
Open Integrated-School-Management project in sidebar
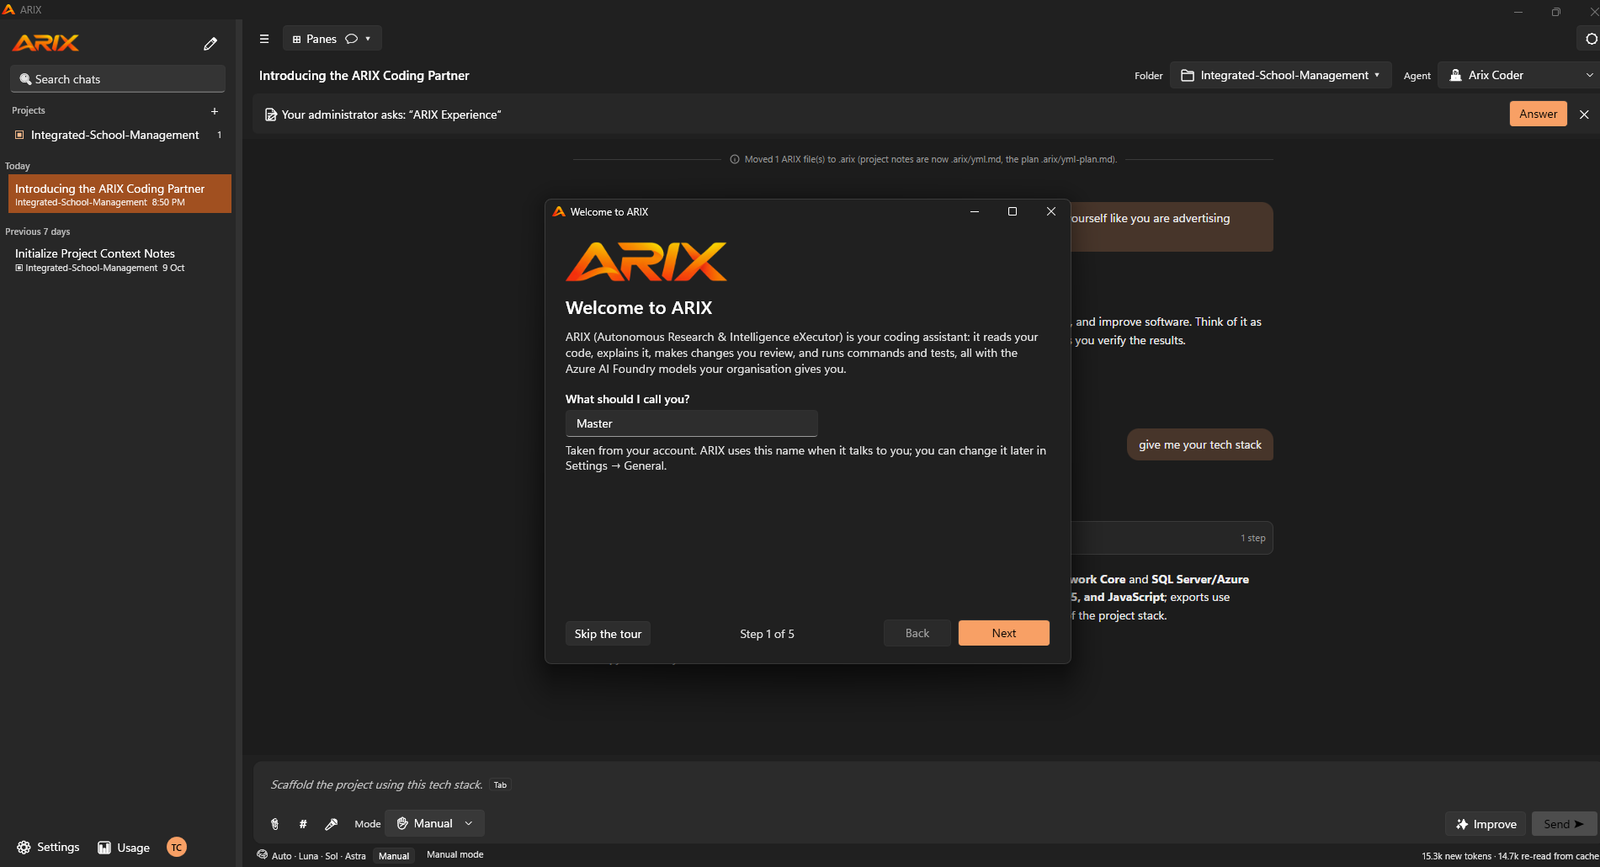116,135
